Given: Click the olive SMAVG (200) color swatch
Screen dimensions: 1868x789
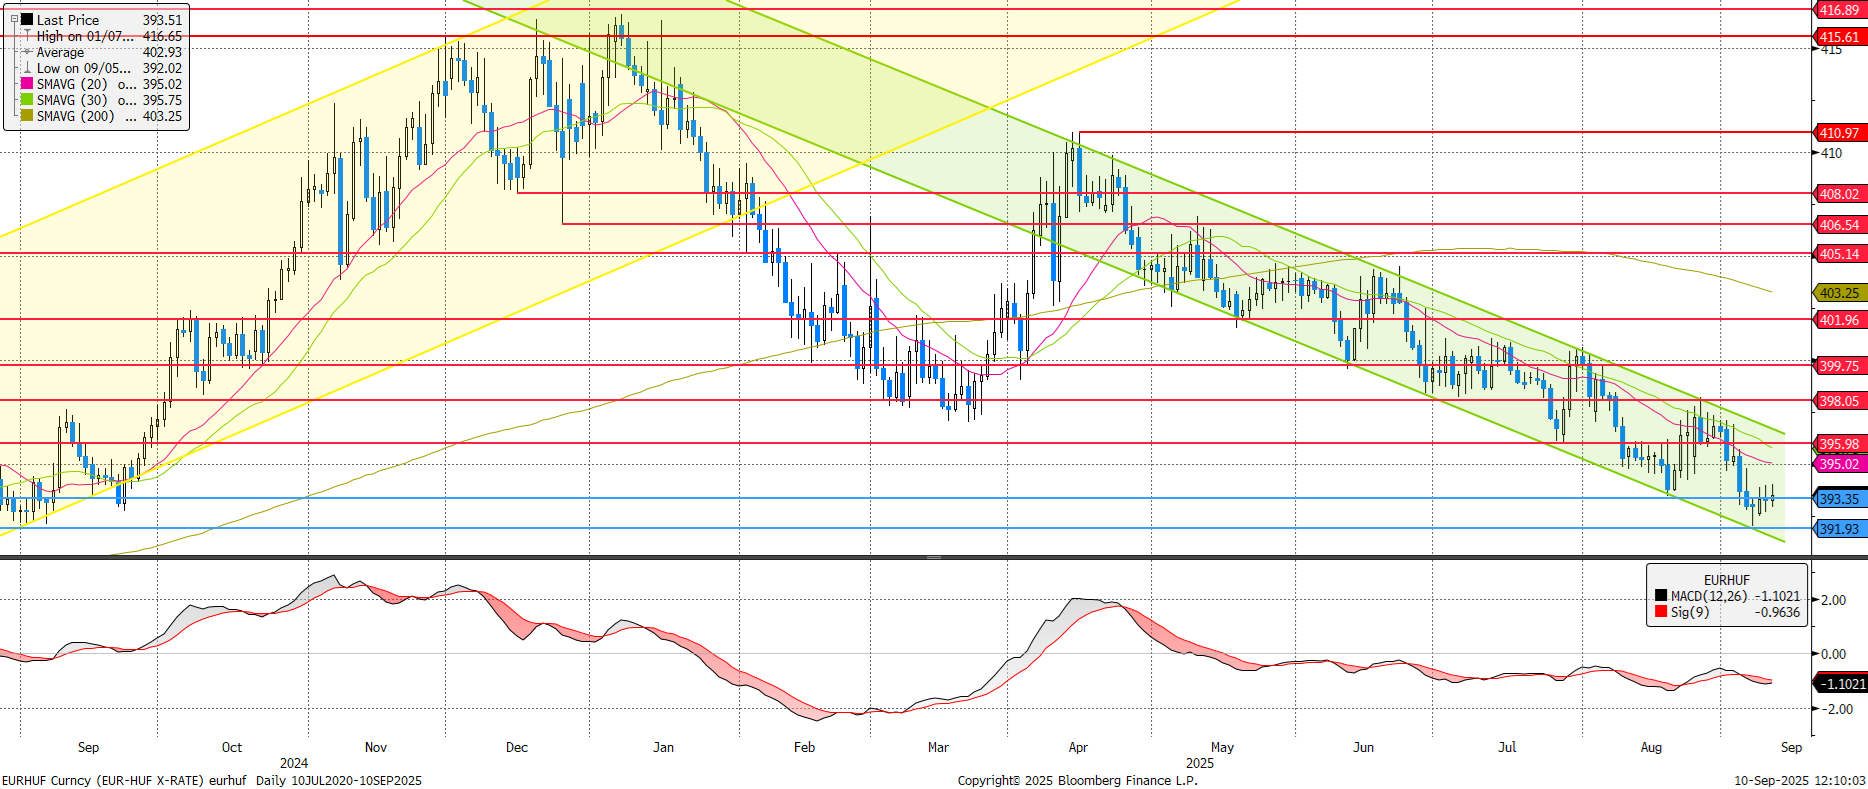Looking at the screenshot, I should coord(27,116).
